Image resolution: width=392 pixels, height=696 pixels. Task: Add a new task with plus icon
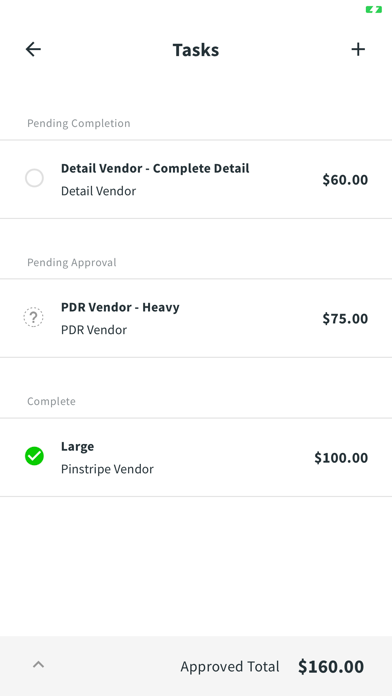(x=358, y=49)
